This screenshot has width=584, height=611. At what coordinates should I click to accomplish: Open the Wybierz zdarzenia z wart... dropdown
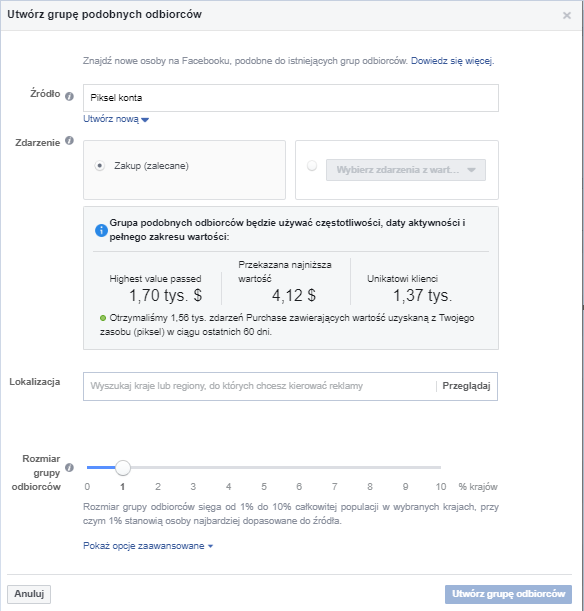pyautogui.click(x=406, y=170)
